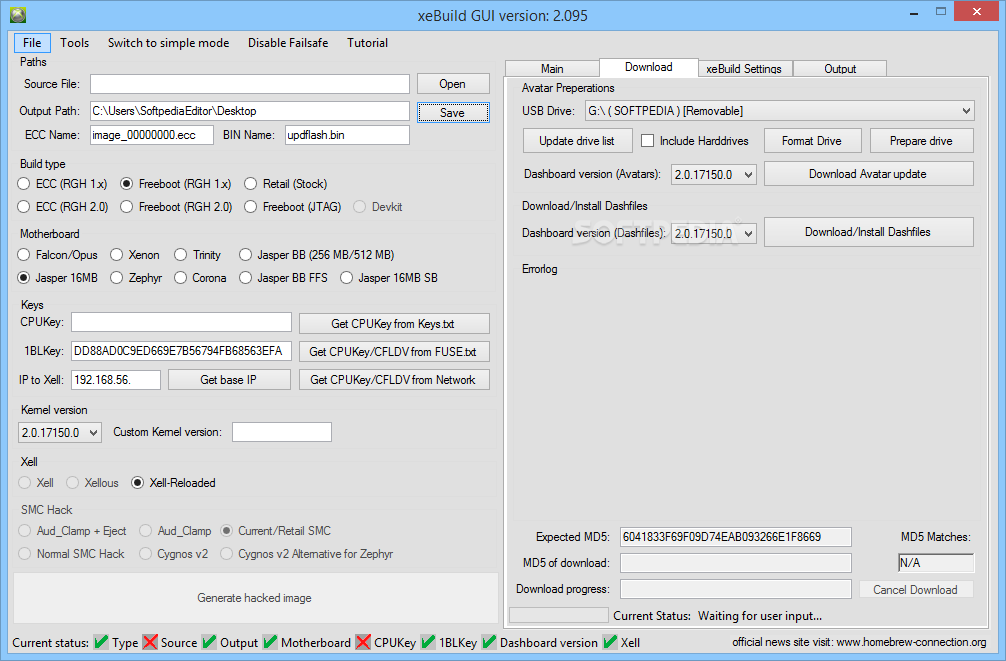Click the Get base IP button
The width and height of the screenshot is (1006, 661).
[229, 380]
